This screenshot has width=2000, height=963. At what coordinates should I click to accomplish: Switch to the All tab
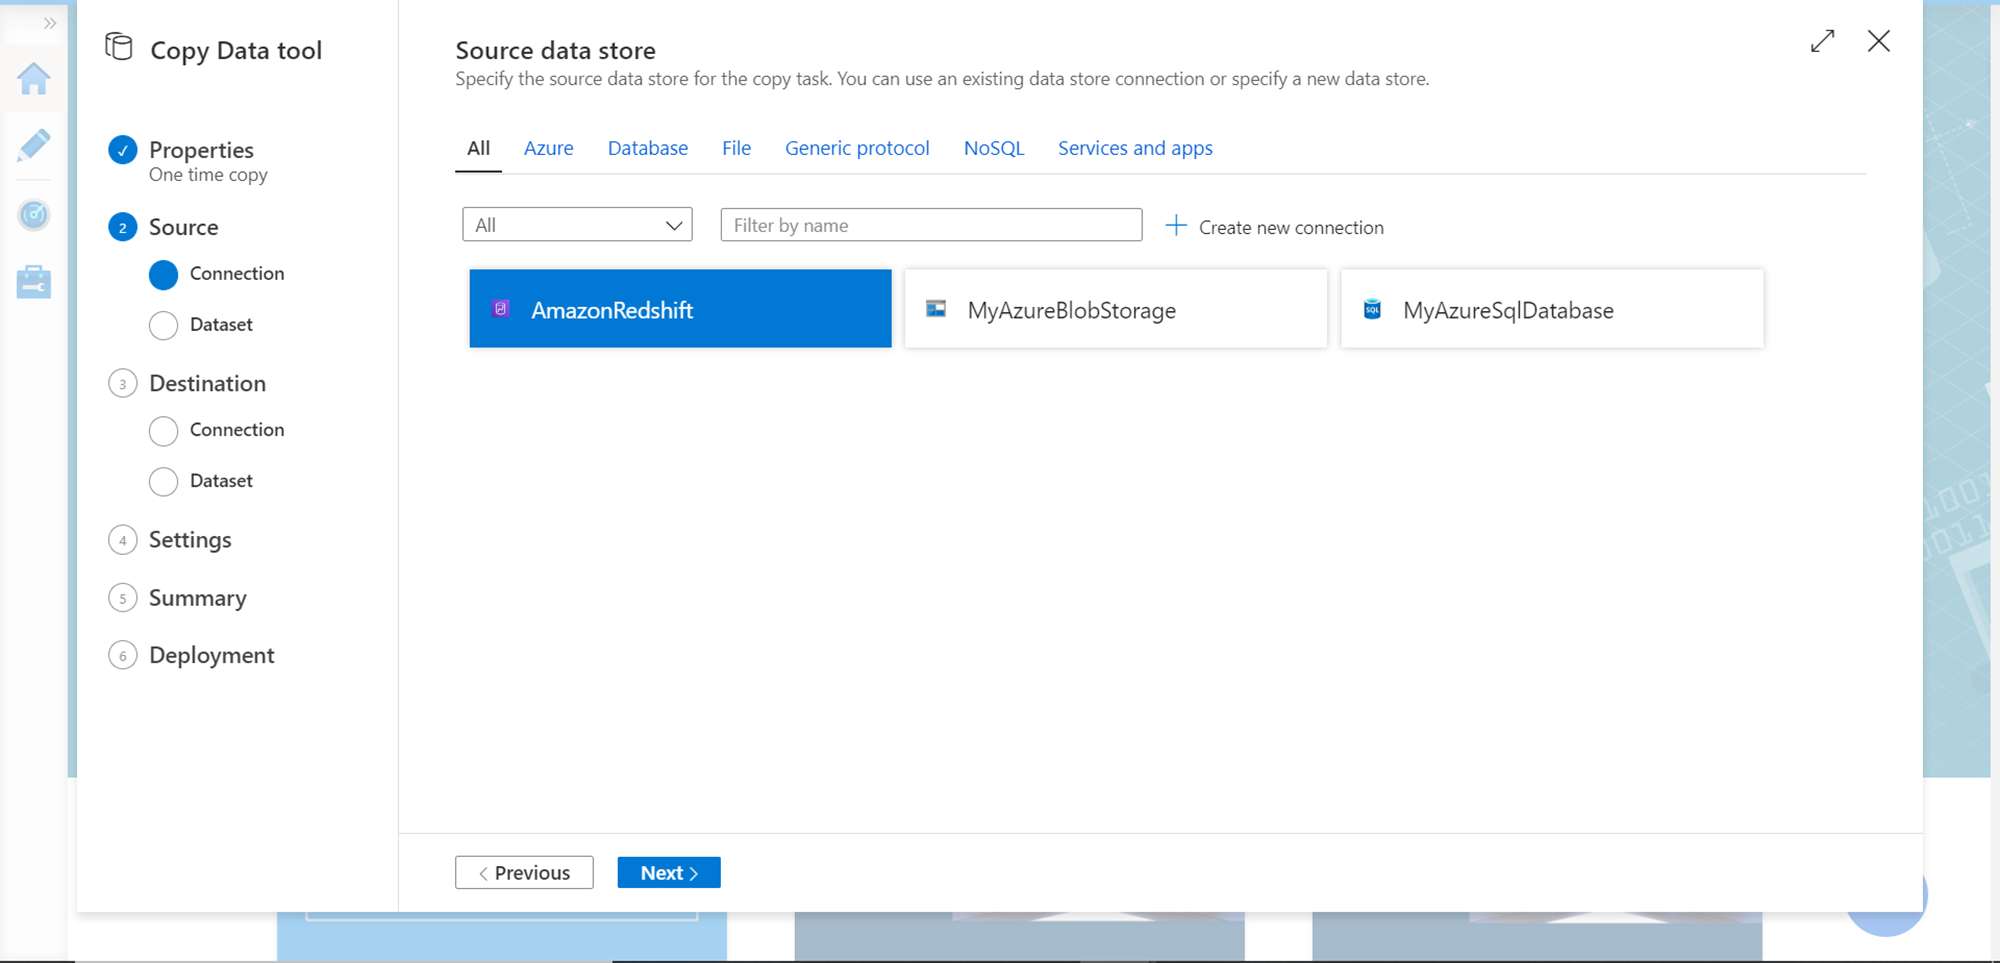(479, 148)
